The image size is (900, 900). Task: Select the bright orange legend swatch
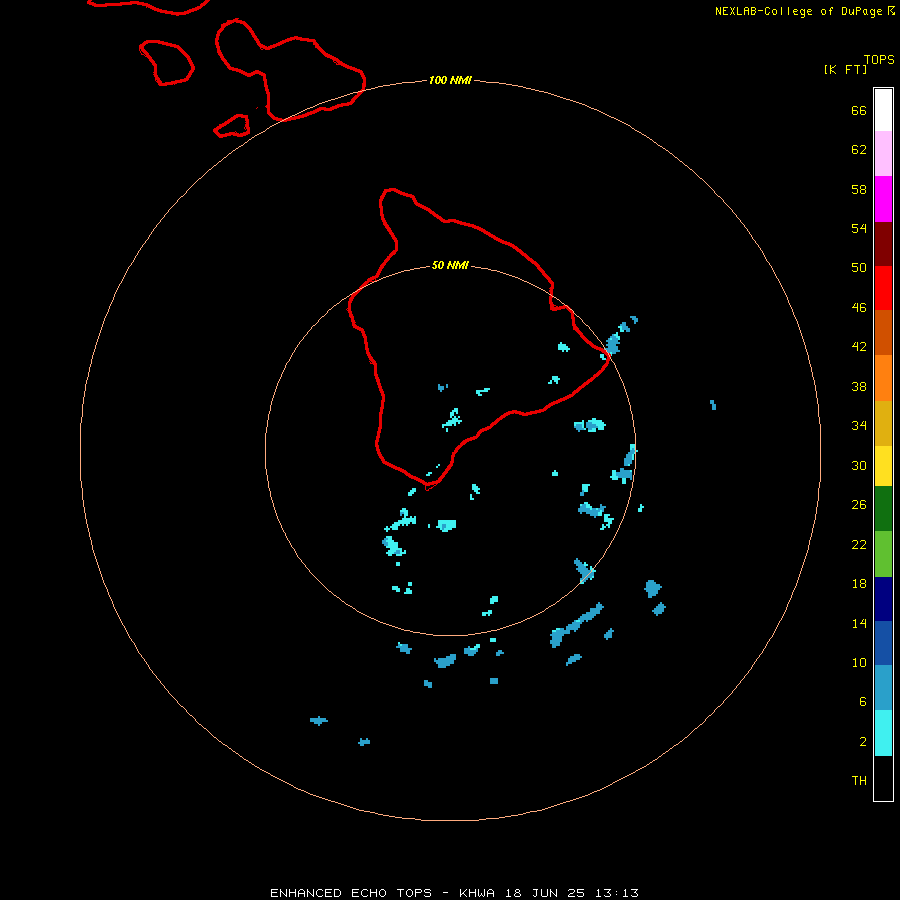(x=883, y=378)
